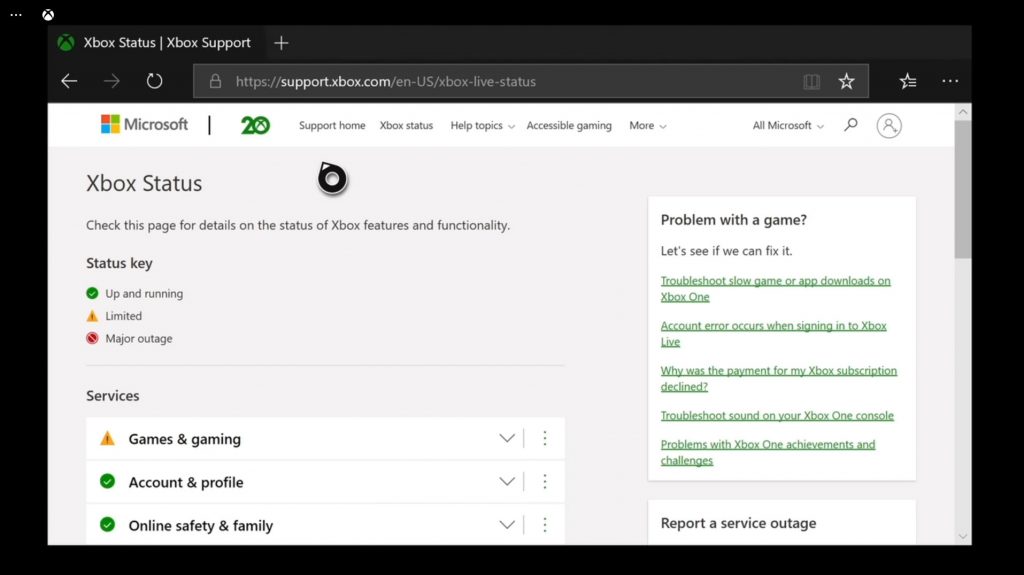Open more options for Account & profile

(545, 482)
